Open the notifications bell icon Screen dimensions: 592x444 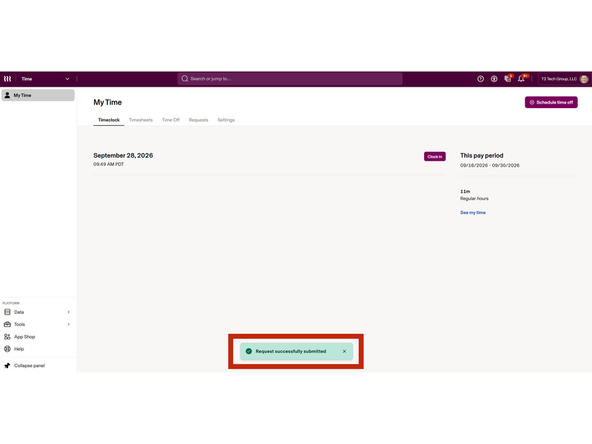(522, 79)
